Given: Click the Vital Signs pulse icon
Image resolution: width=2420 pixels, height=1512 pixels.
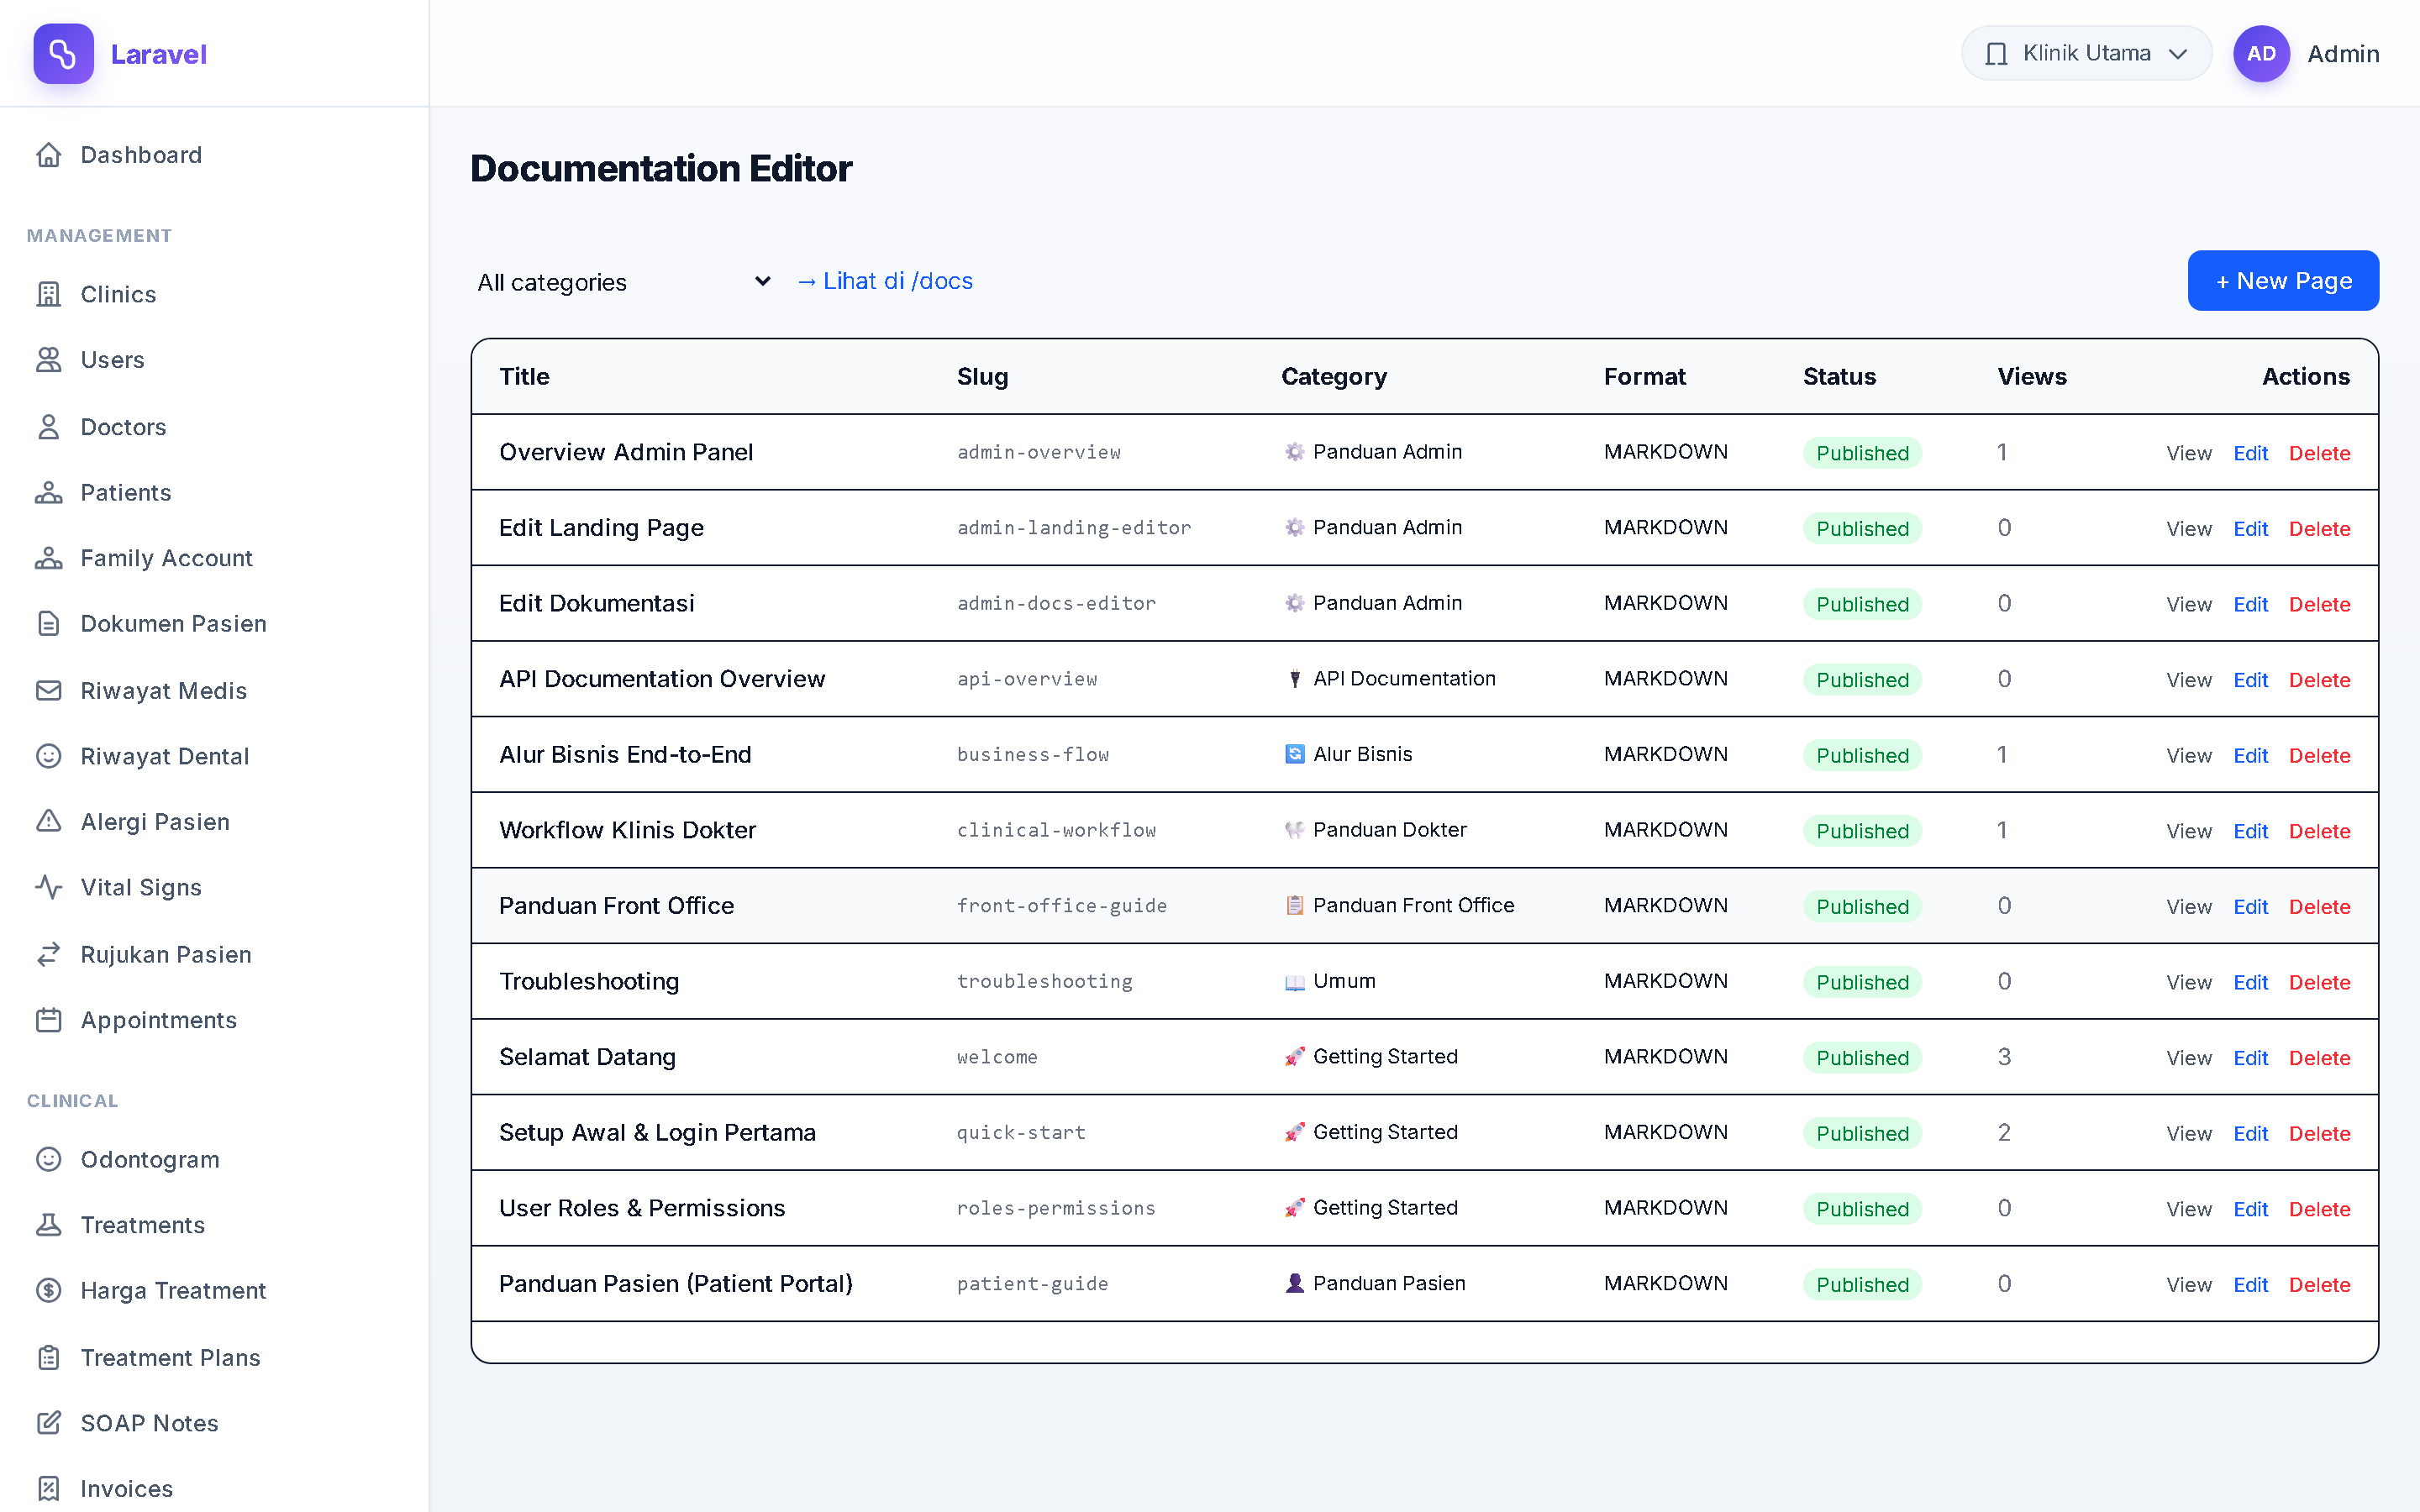Looking at the screenshot, I should (x=49, y=888).
